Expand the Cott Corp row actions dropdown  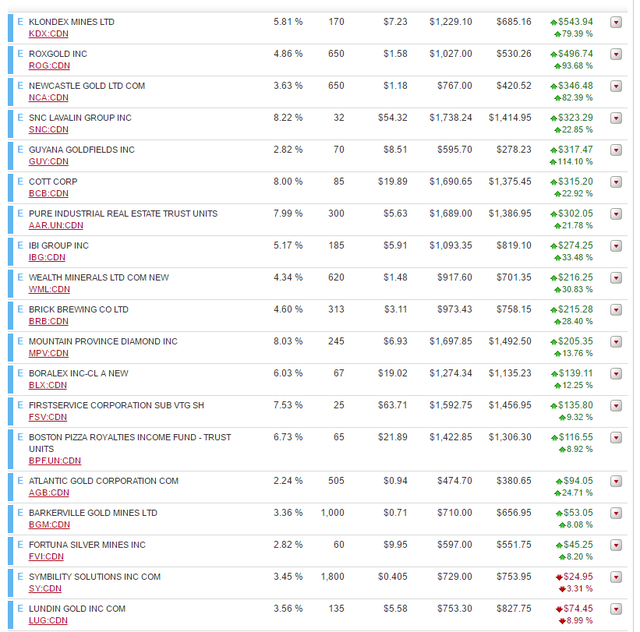pos(616,182)
